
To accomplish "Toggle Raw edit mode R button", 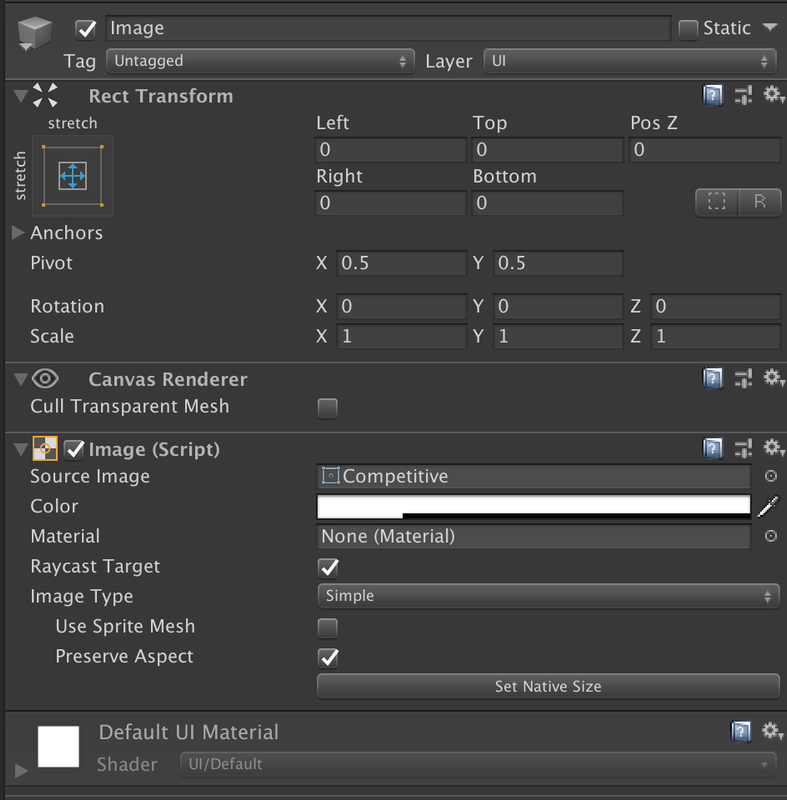I will point(759,202).
